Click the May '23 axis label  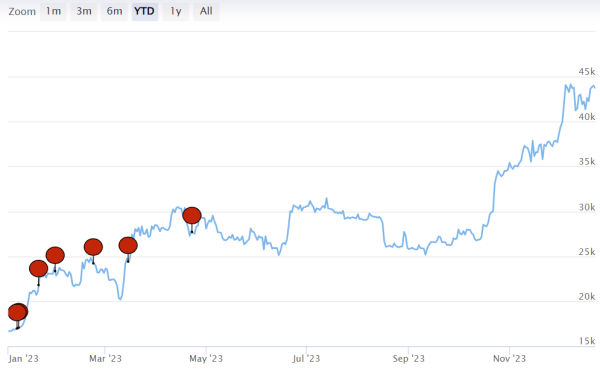coord(206,359)
